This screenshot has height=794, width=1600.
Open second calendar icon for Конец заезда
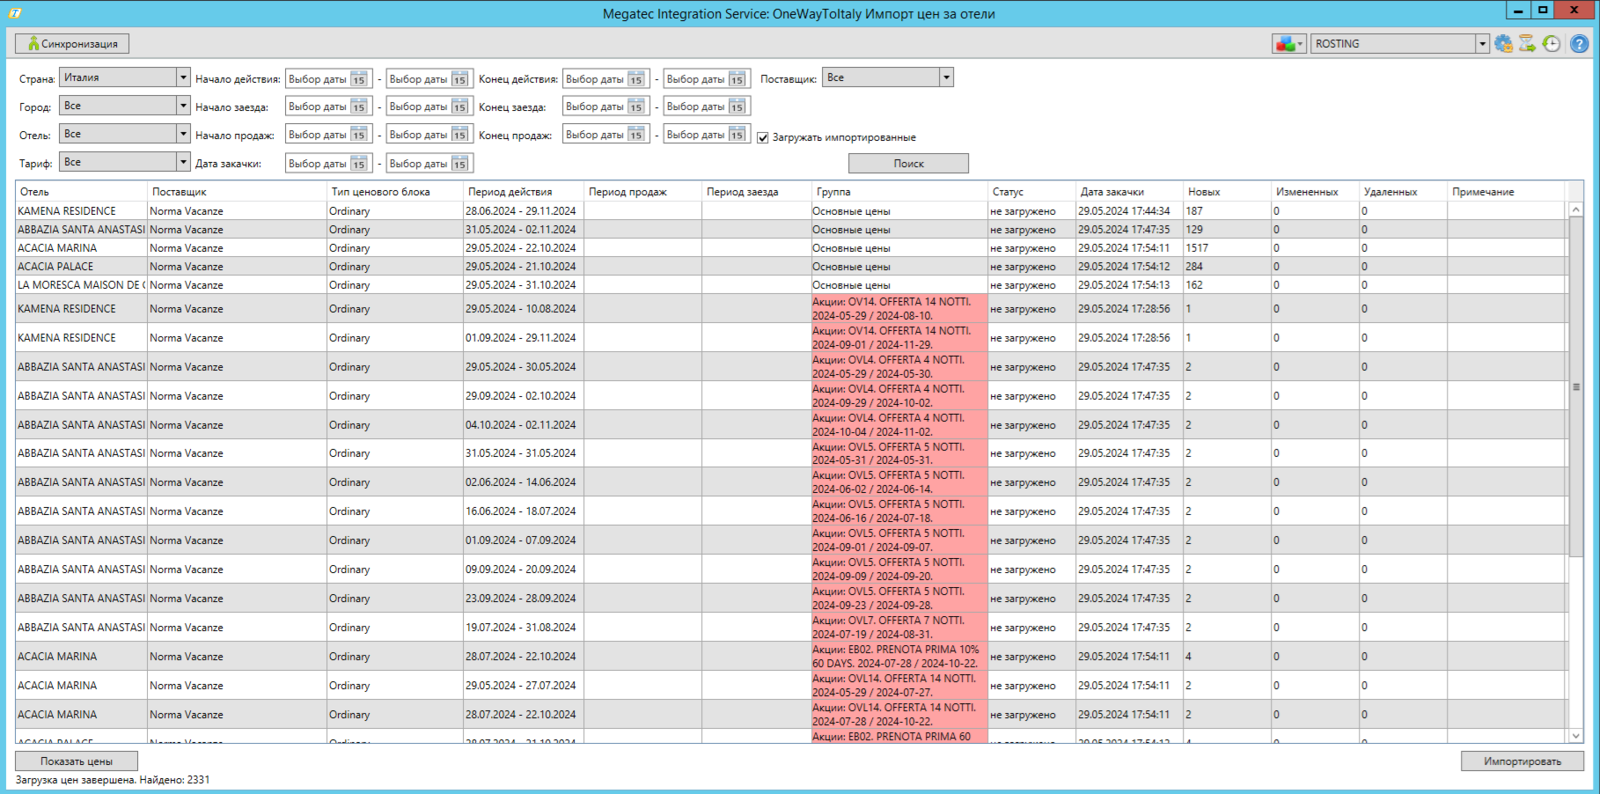click(x=737, y=106)
